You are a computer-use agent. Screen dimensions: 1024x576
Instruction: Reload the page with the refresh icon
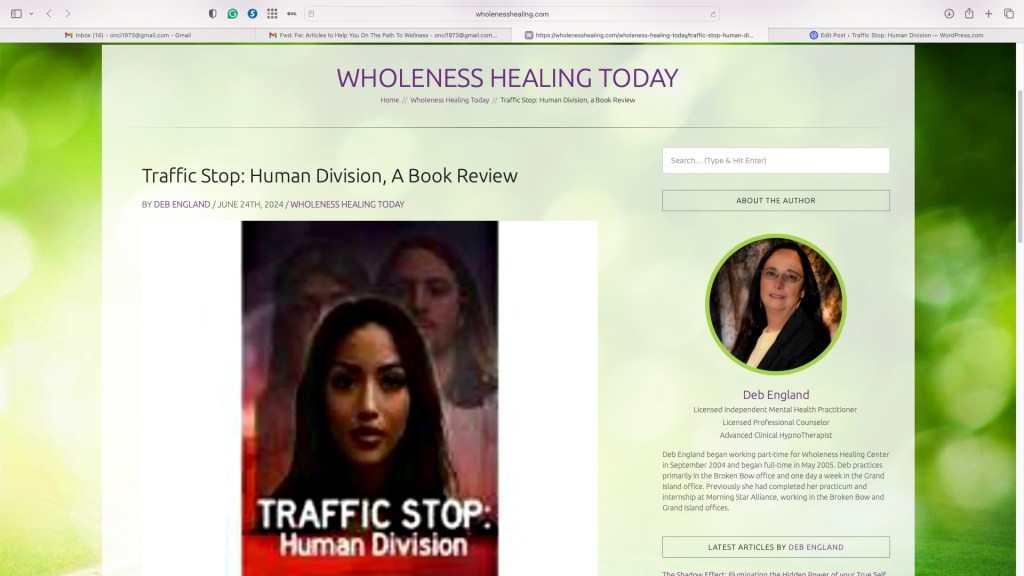click(713, 14)
